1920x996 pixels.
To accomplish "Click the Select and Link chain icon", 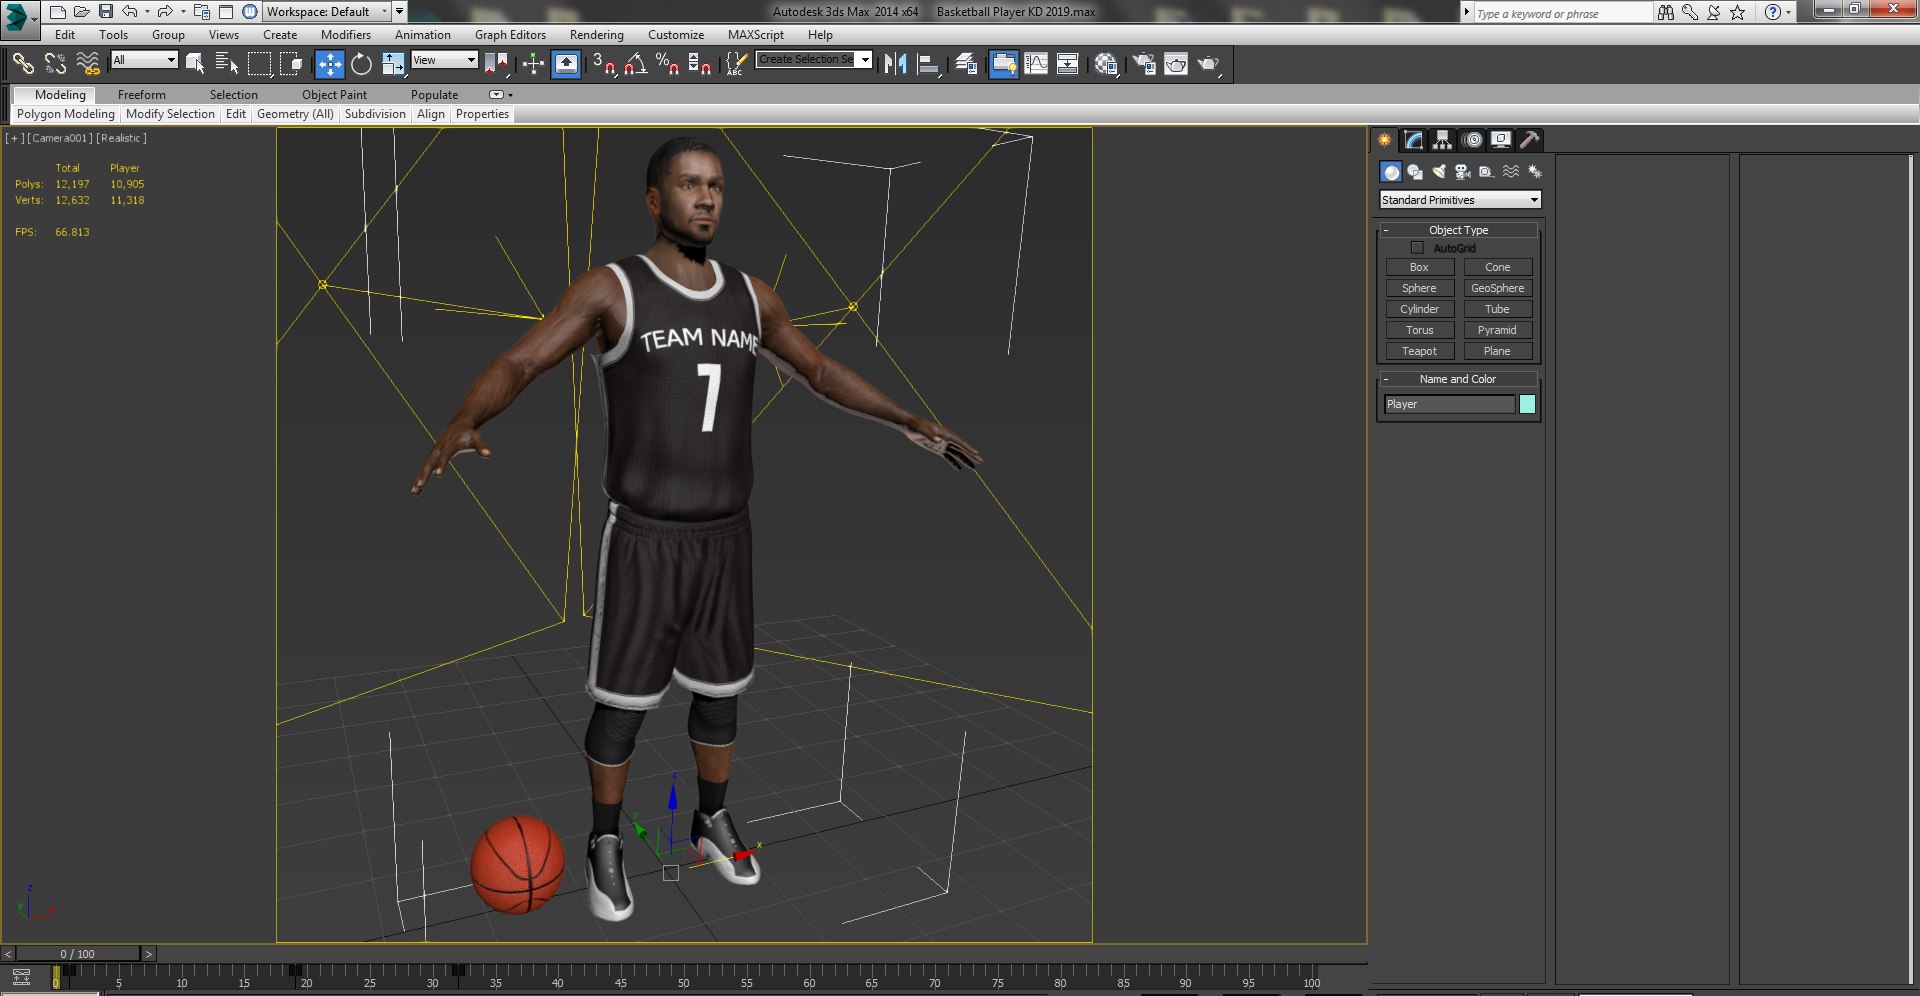I will click(23, 64).
